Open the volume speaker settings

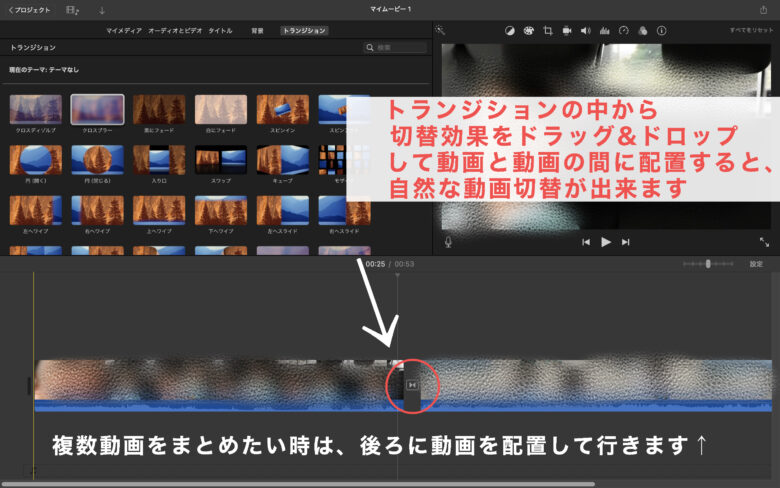pos(585,31)
